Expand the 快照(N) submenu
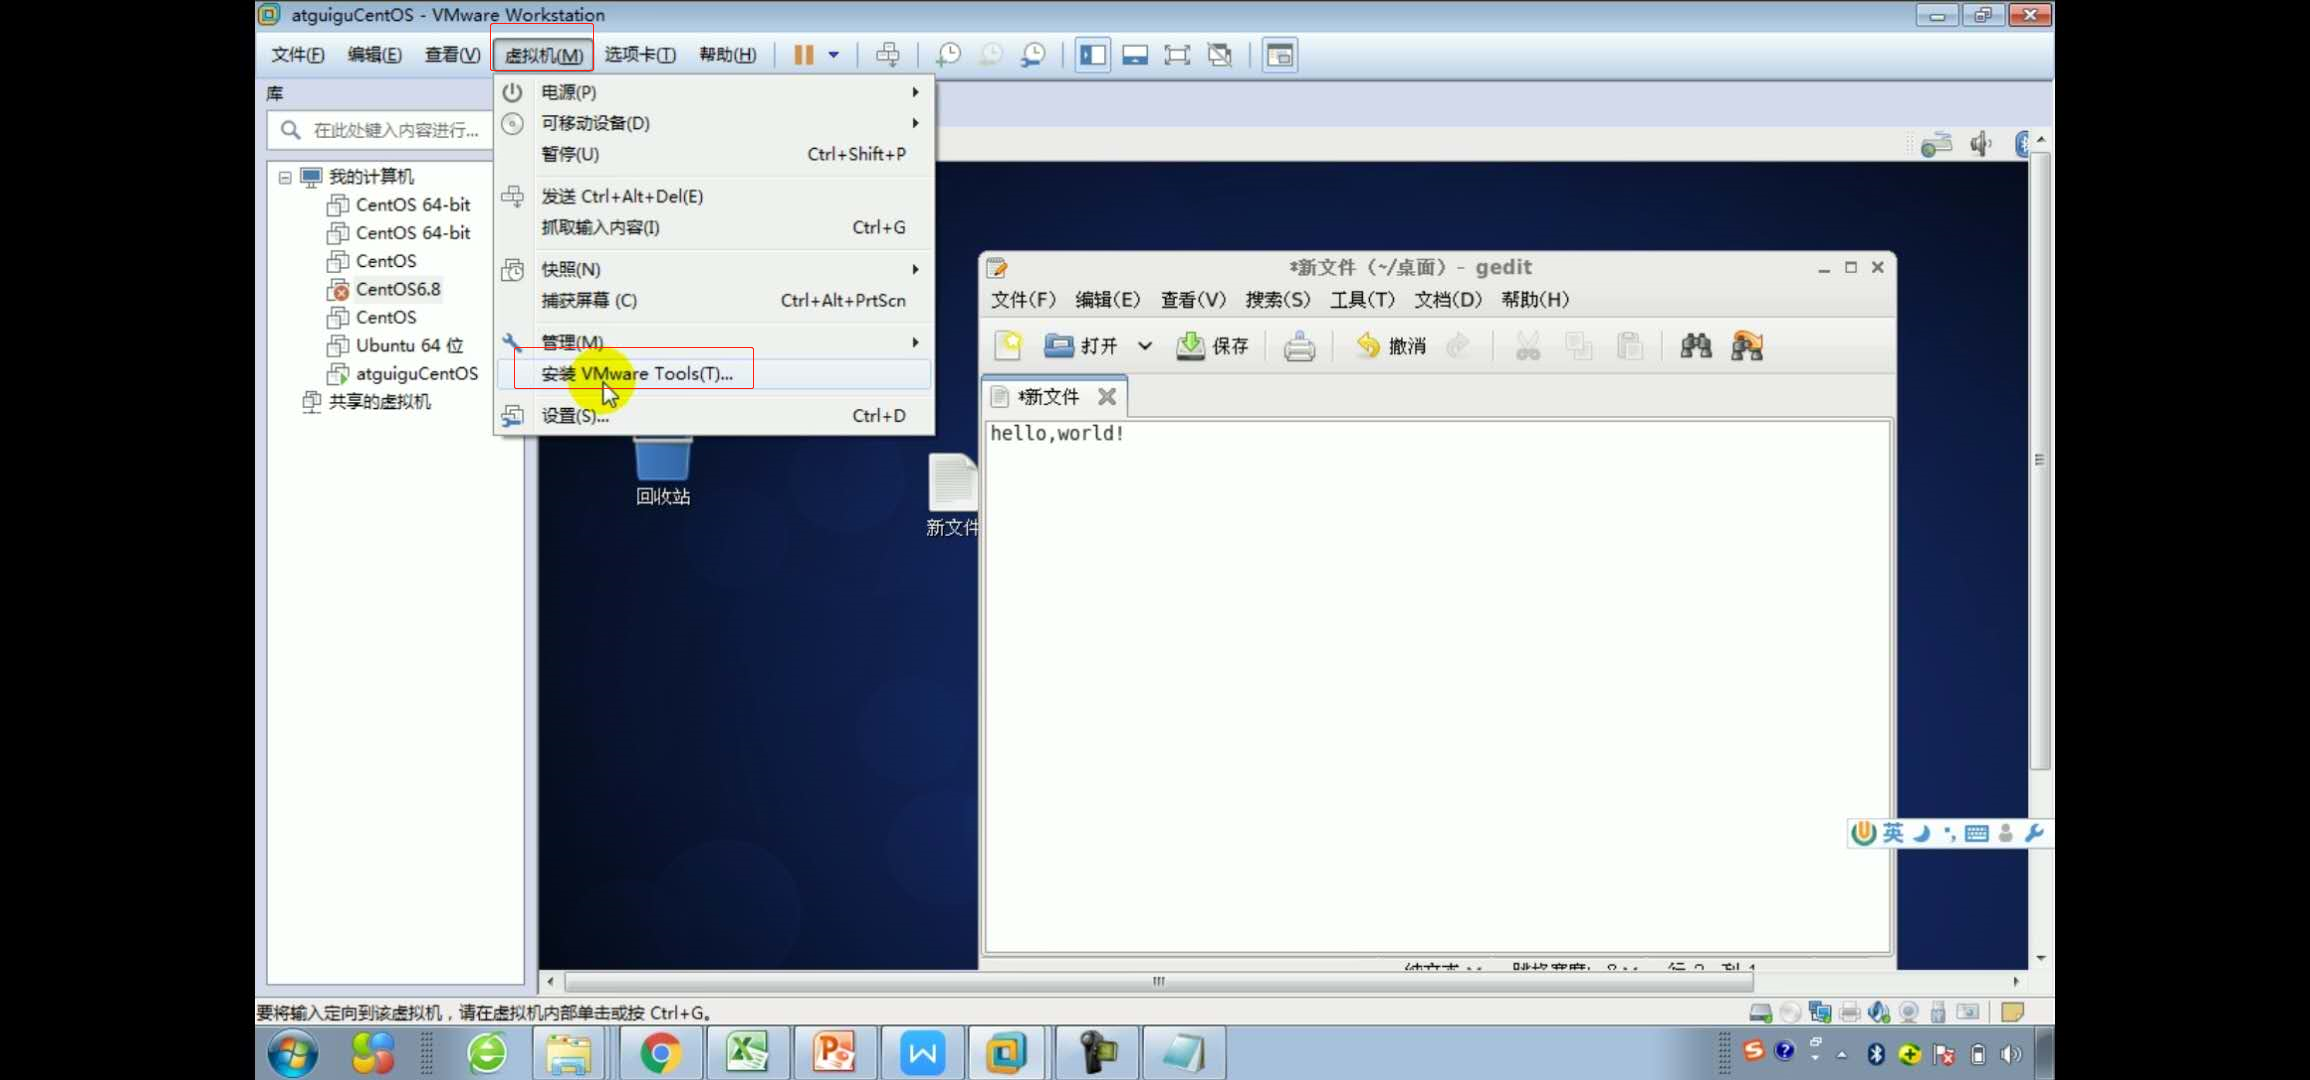2310x1080 pixels. pos(570,269)
